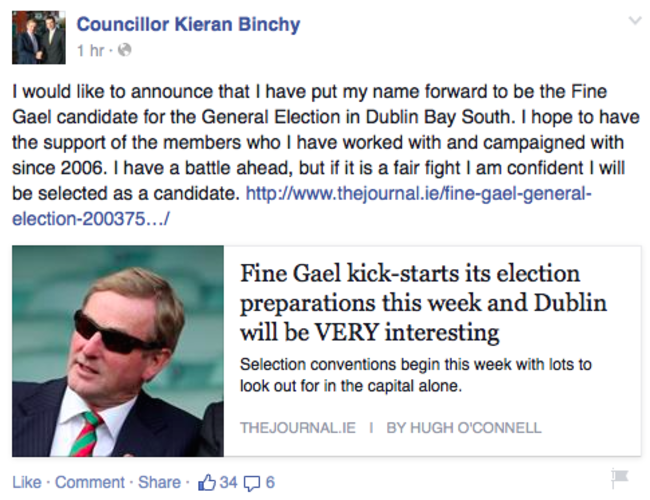Click the '1 hr' post timestamp

(x=91, y=49)
